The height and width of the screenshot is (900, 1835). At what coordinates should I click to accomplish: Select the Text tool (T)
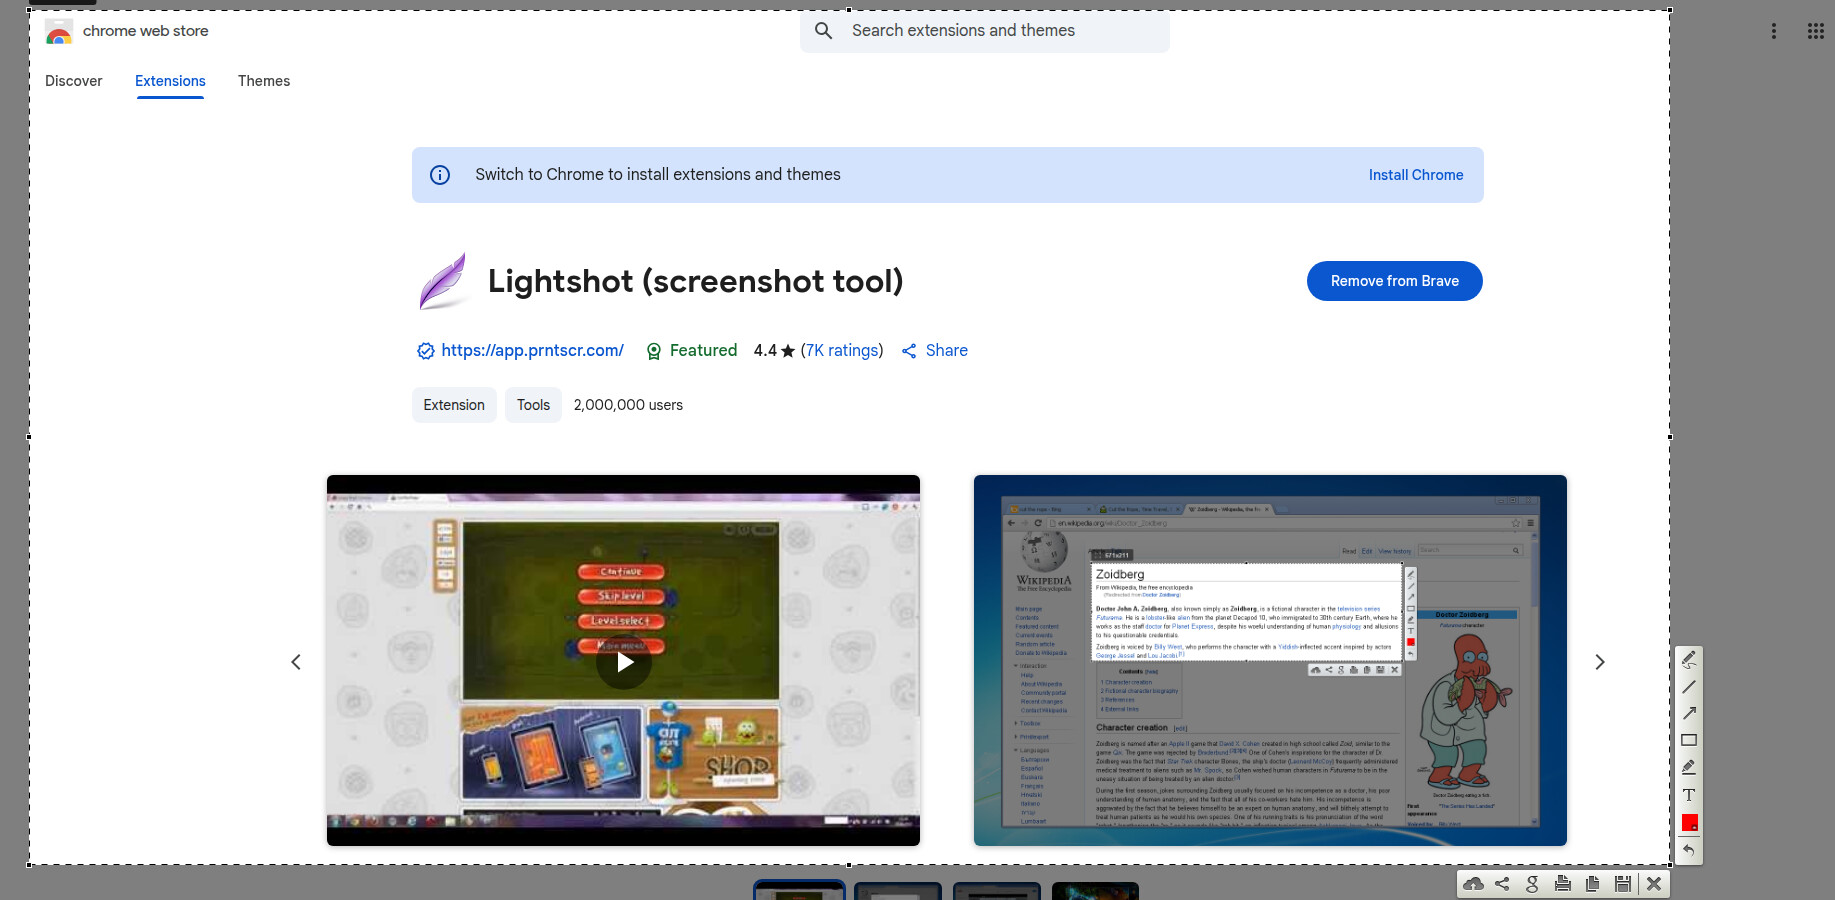[x=1689, y=795]
